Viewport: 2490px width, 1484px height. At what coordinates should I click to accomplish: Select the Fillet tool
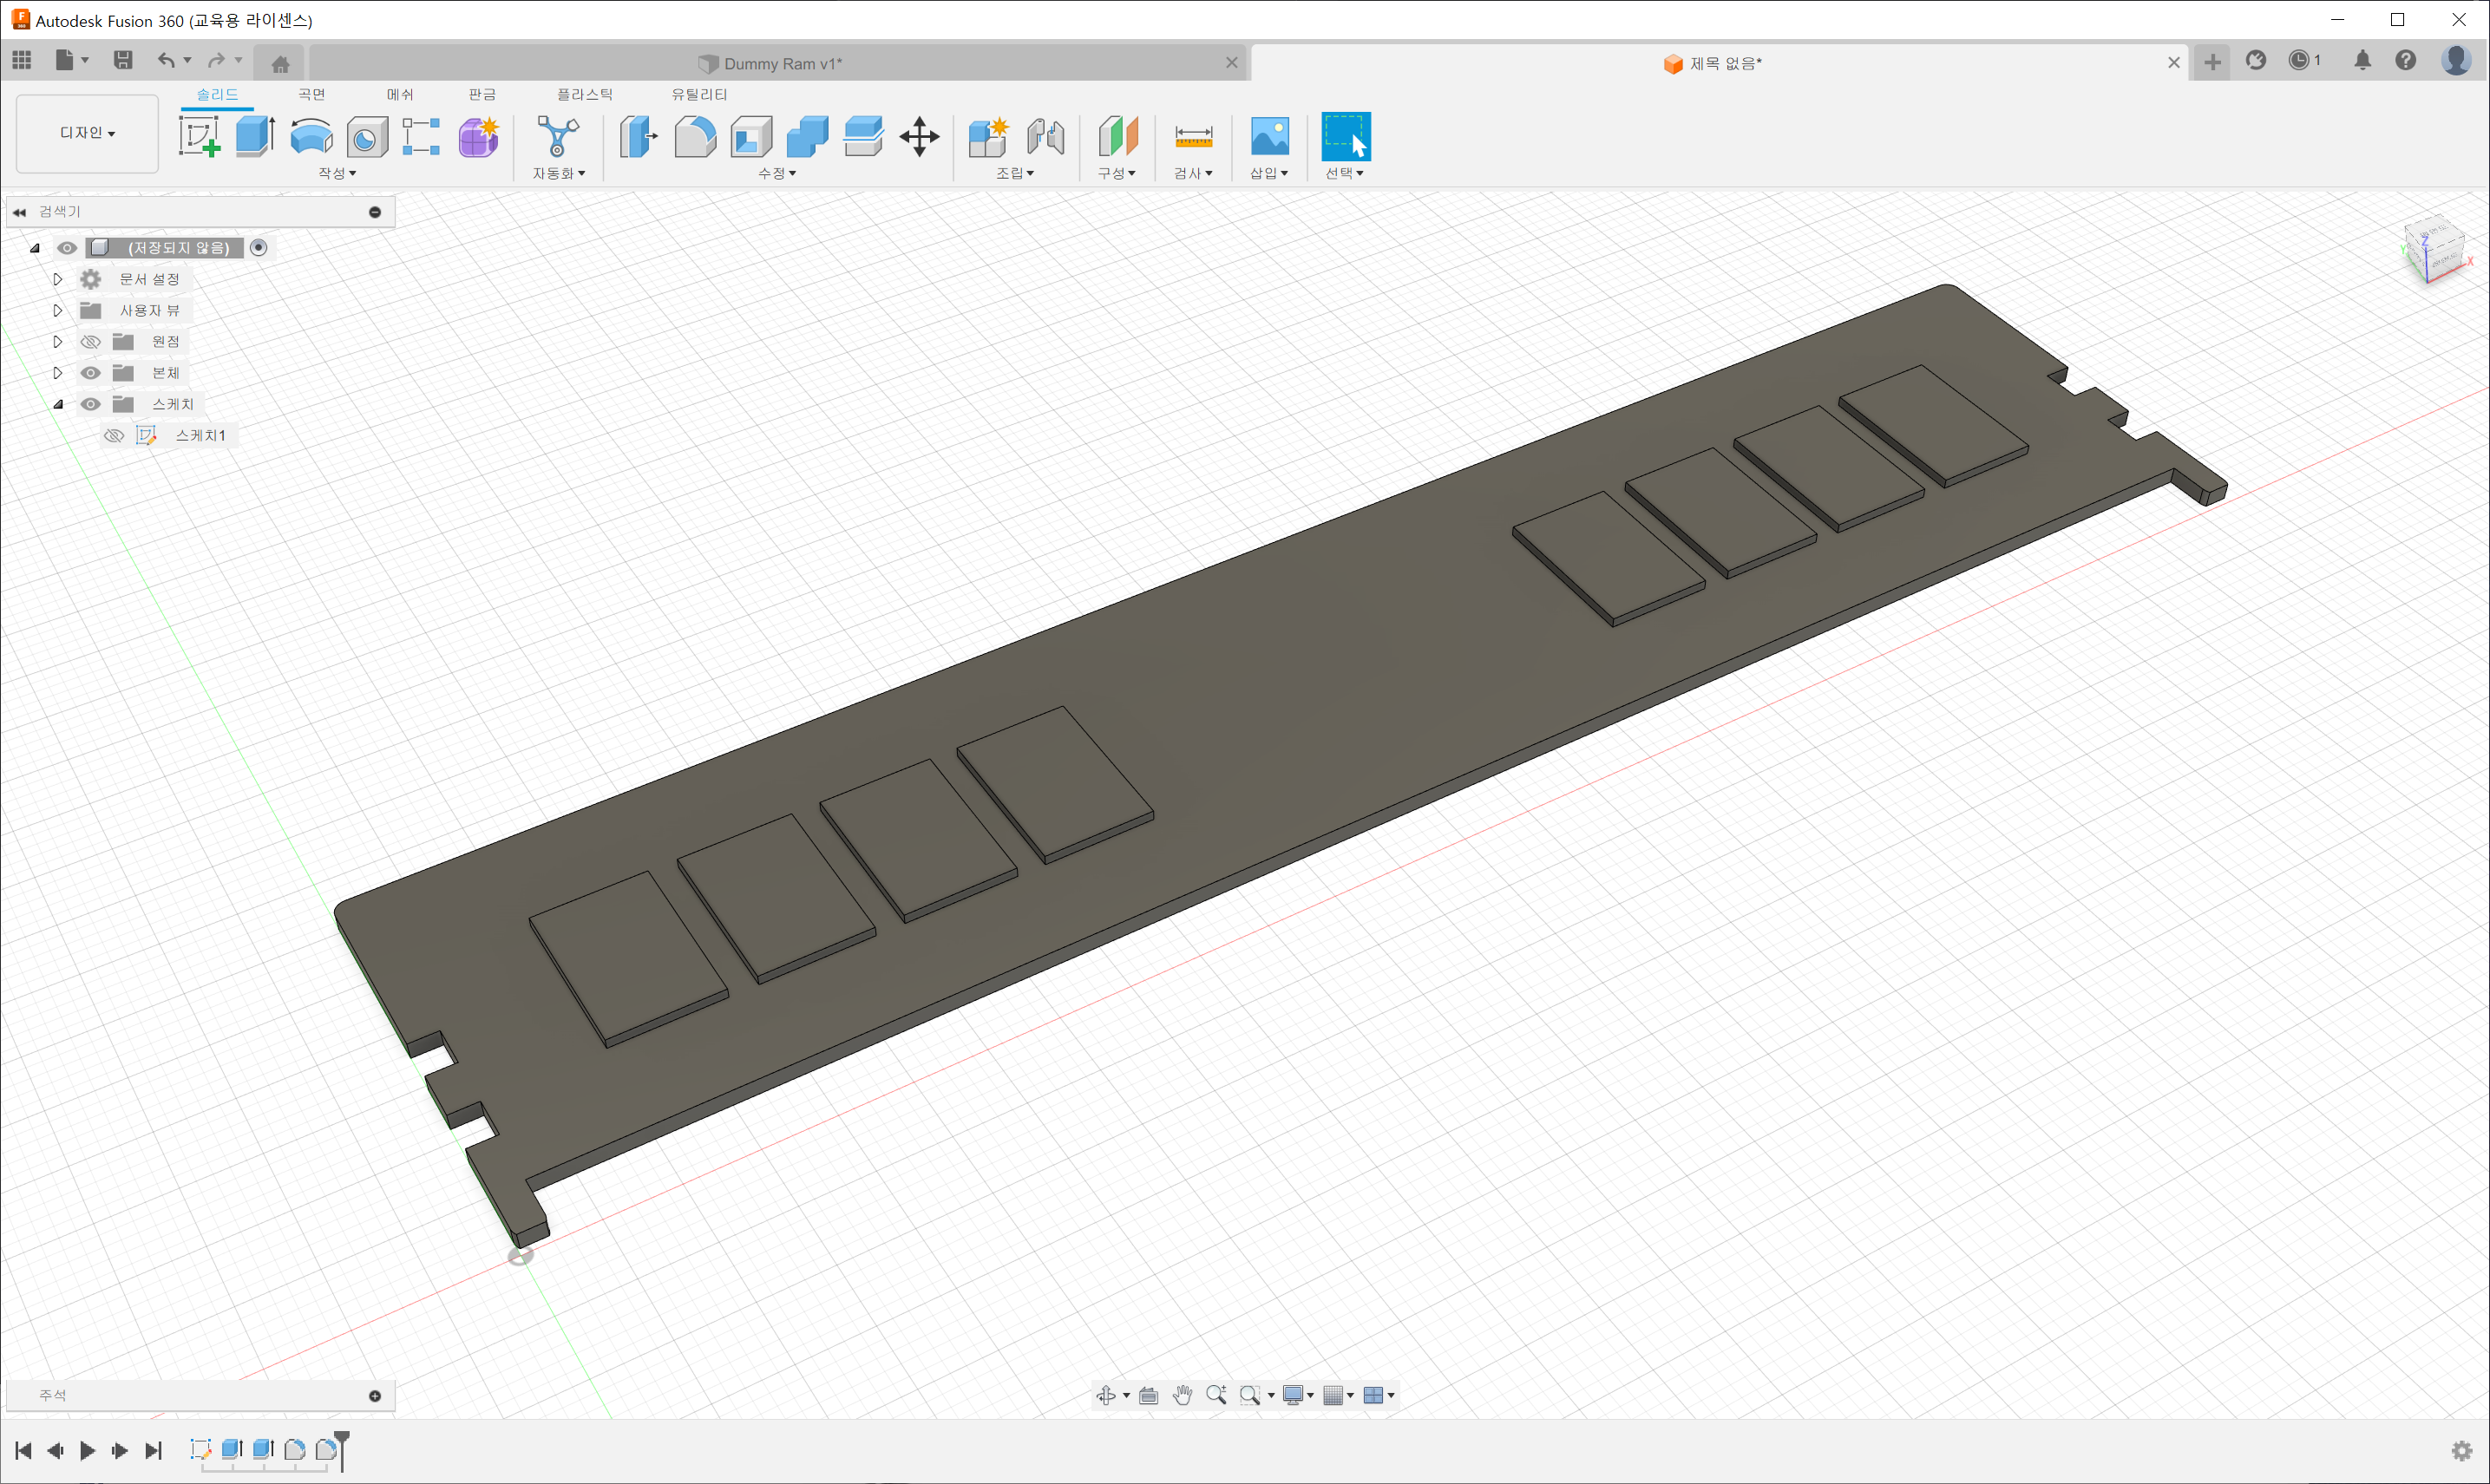click(695, 136)
